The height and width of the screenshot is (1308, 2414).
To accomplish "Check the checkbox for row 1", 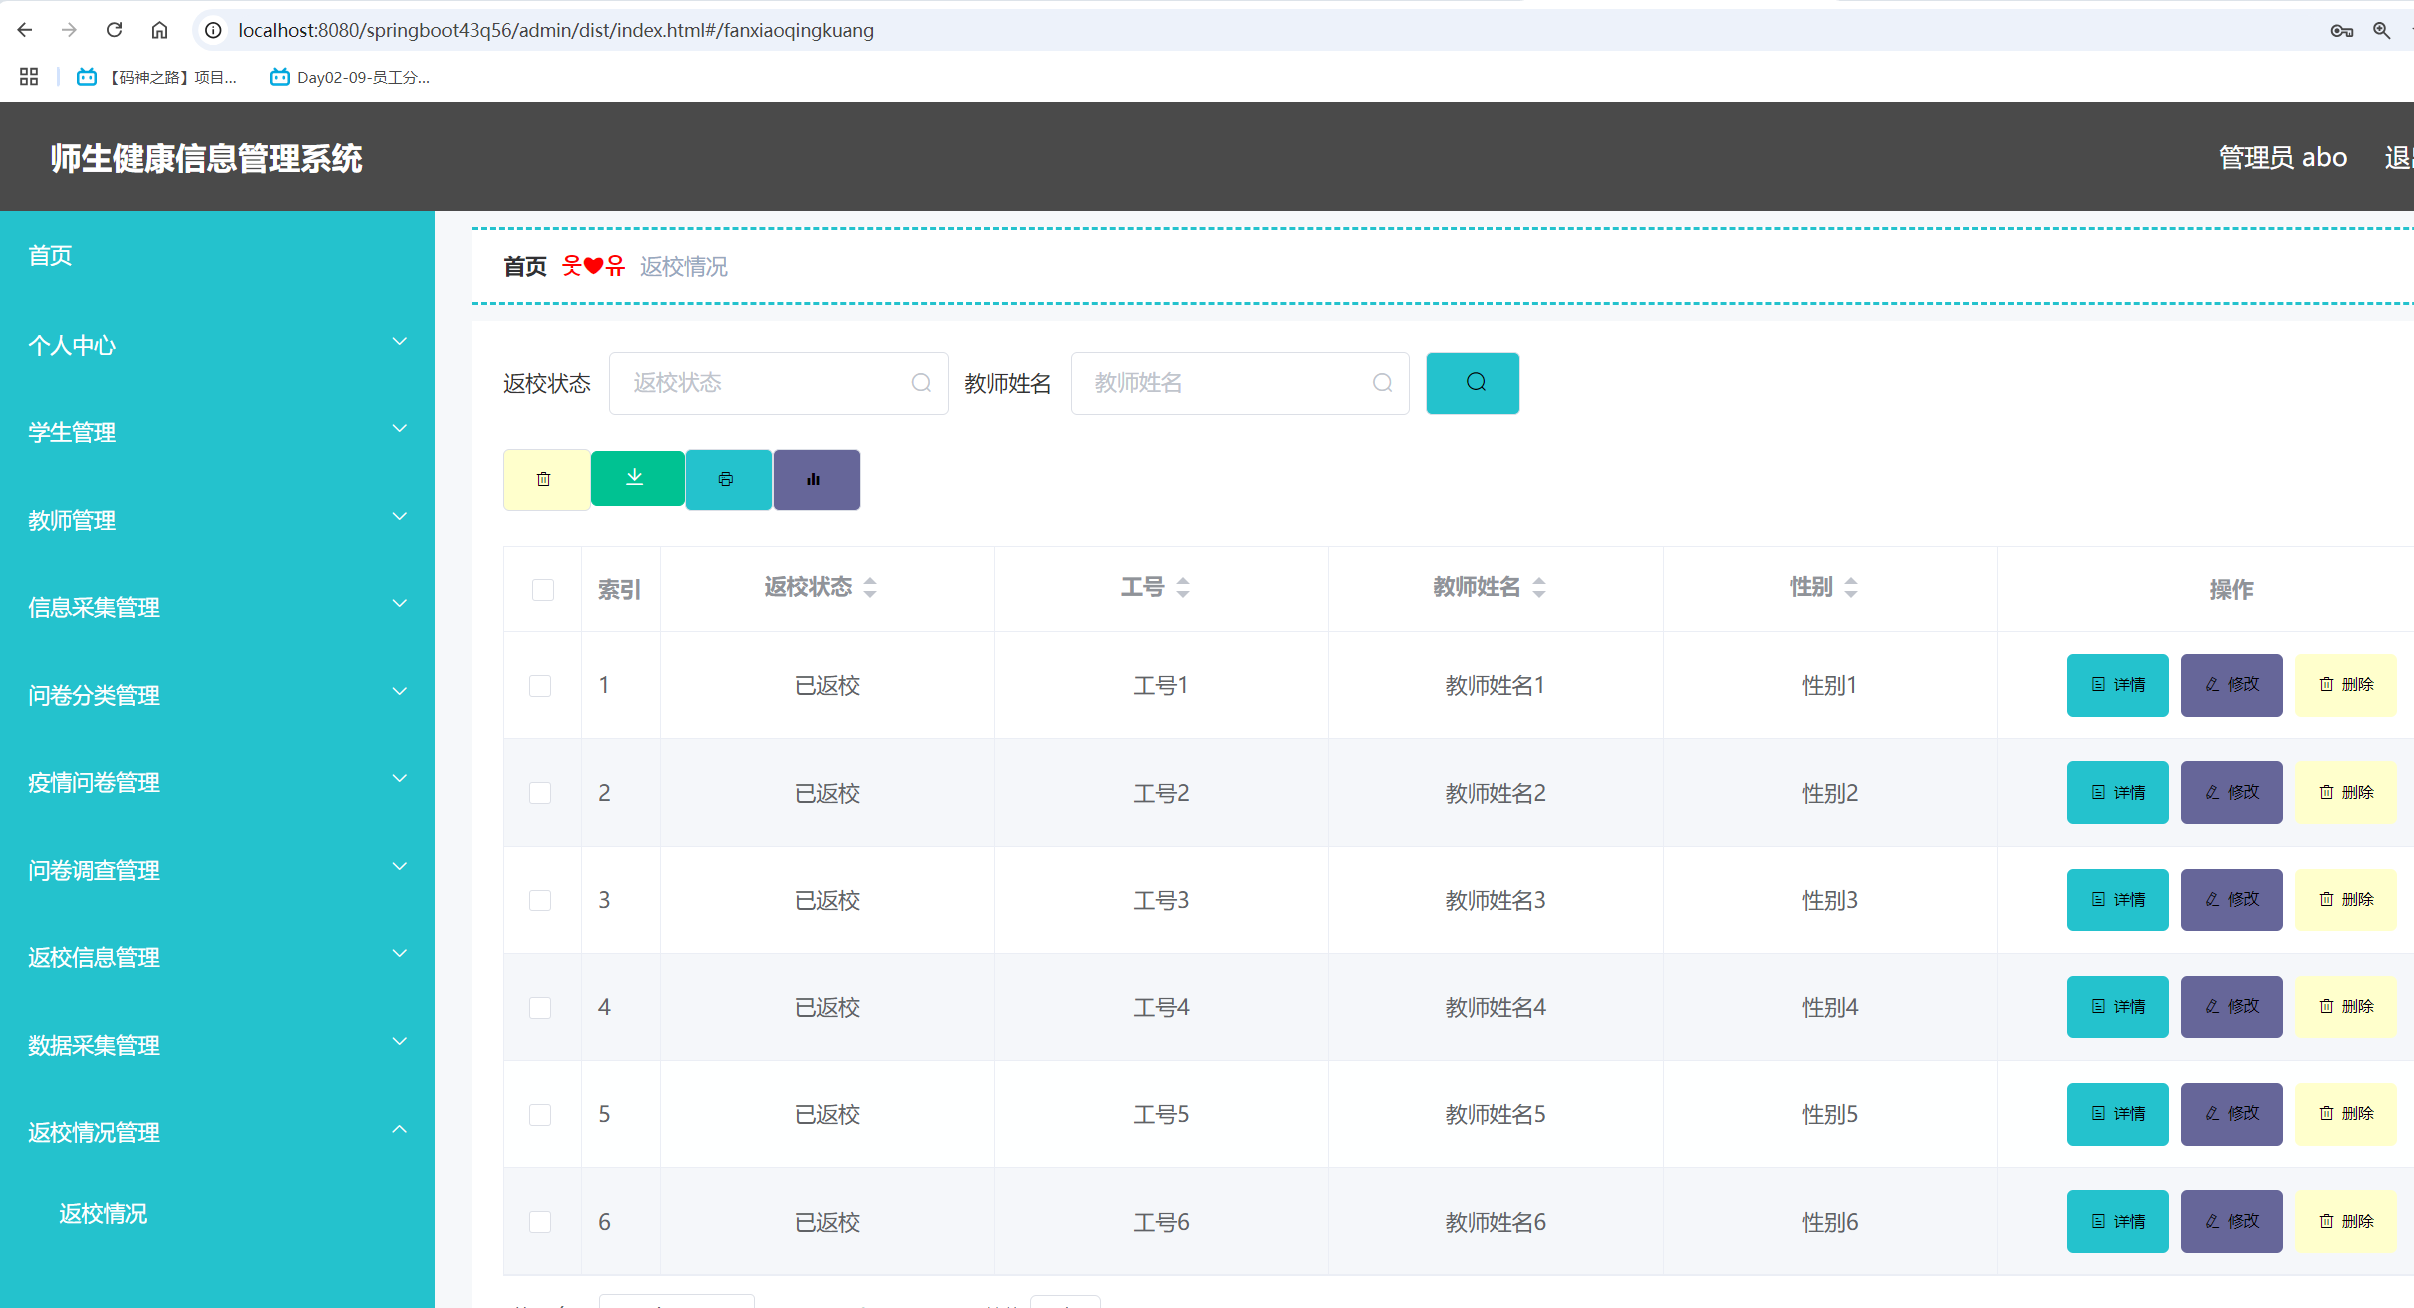I will click(540, 686).
